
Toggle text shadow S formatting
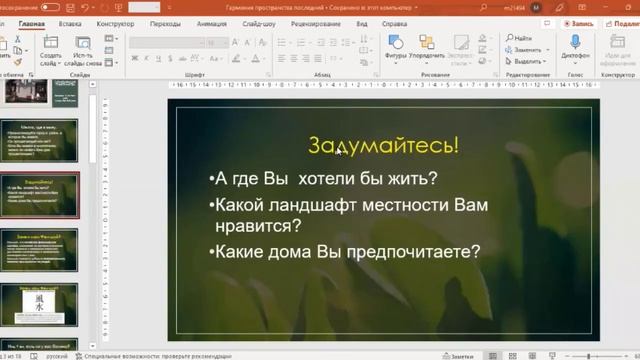point(170,59)
